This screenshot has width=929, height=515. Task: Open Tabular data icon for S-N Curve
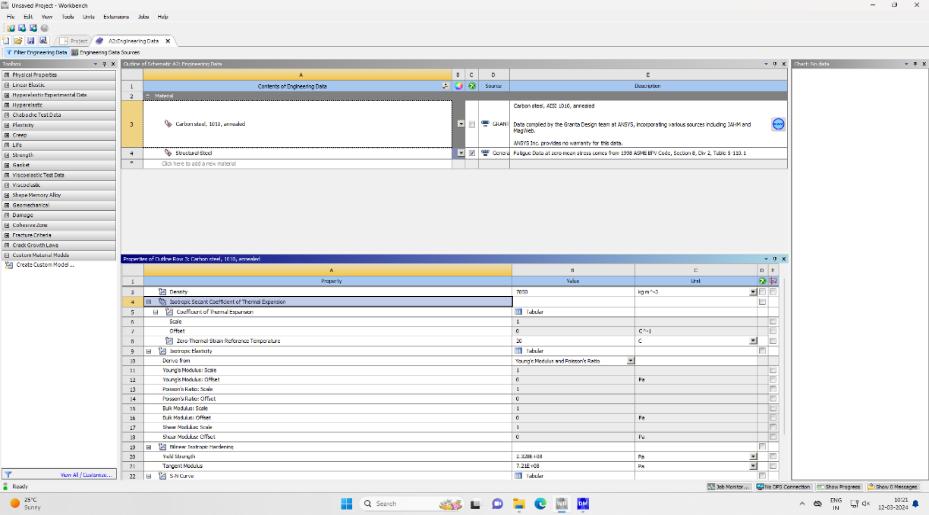[518, 476]
